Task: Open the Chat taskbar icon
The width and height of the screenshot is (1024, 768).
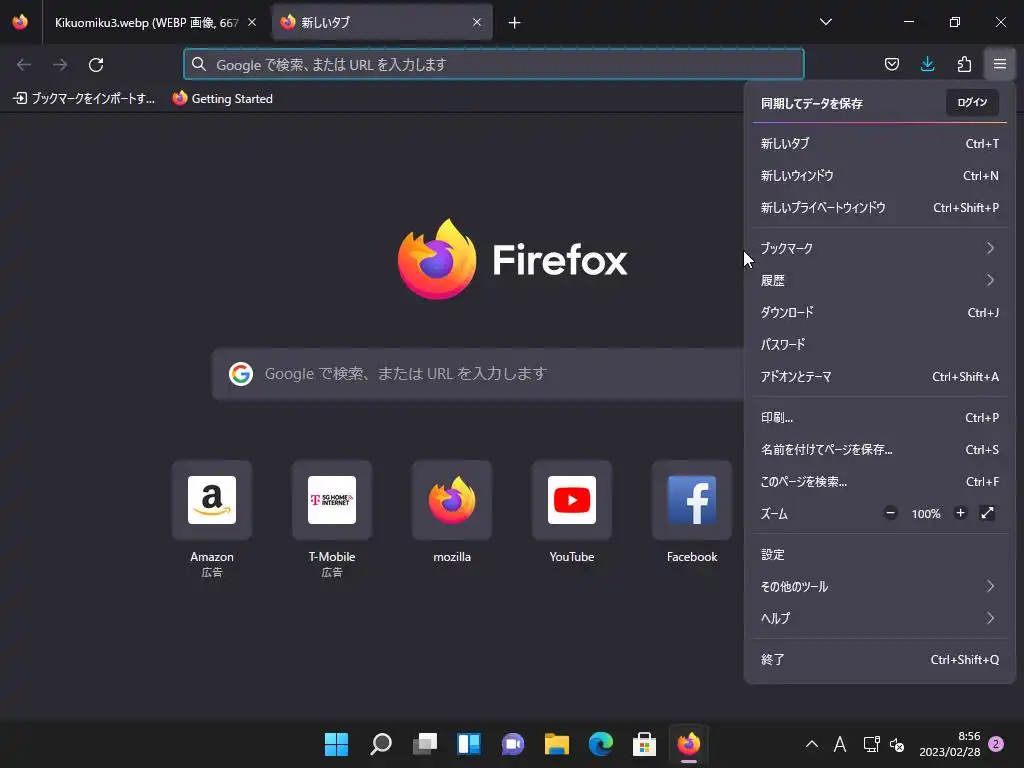Action: coord(513,744)
